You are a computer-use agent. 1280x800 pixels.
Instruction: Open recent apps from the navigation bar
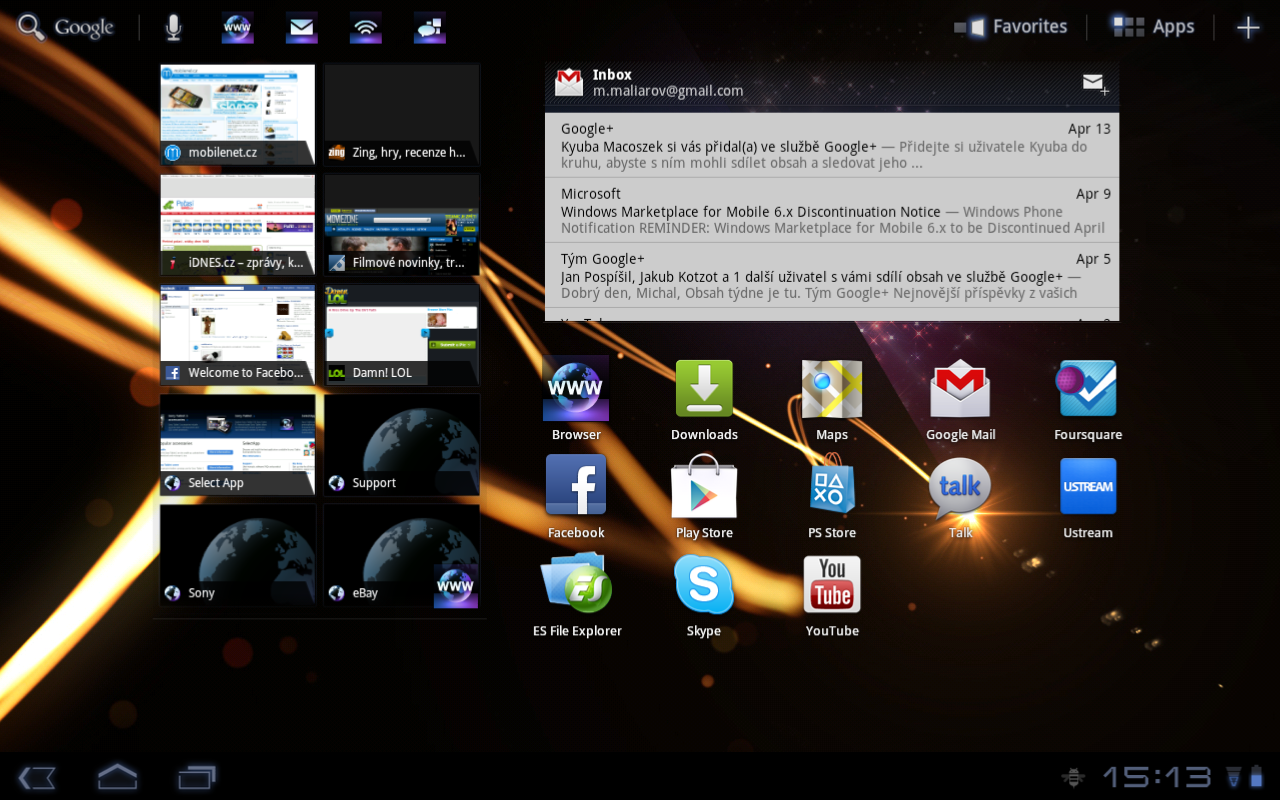tap(196, 777)
